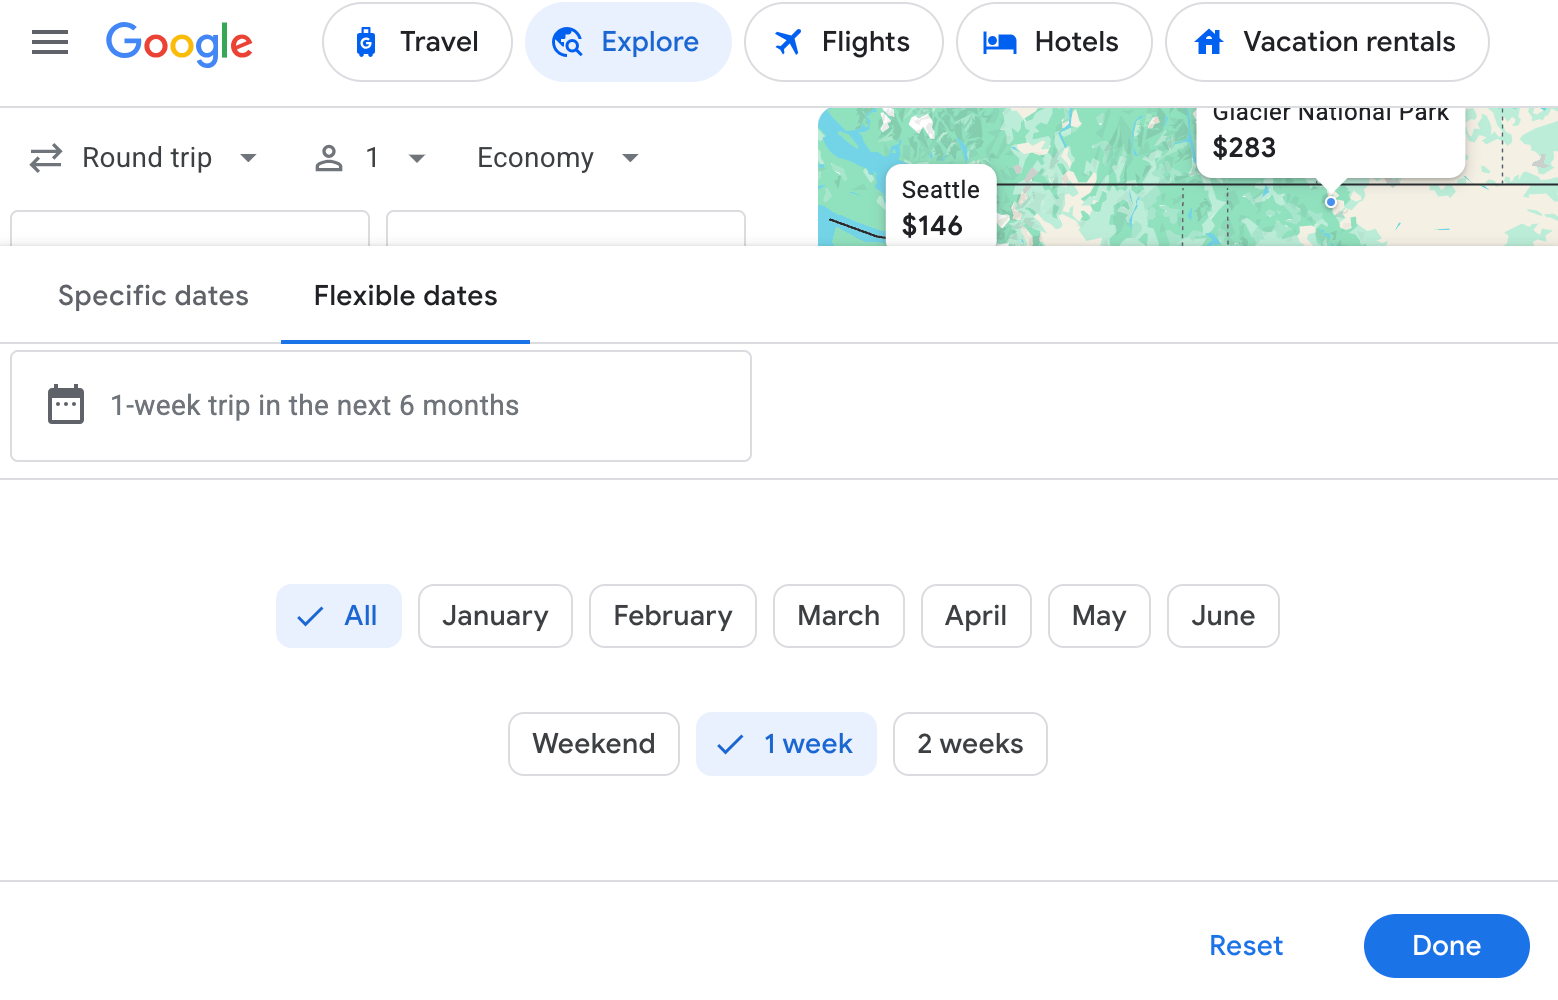Click the Explore magnifier globe icon
Screen dimensions: 1558x1000
567,42
